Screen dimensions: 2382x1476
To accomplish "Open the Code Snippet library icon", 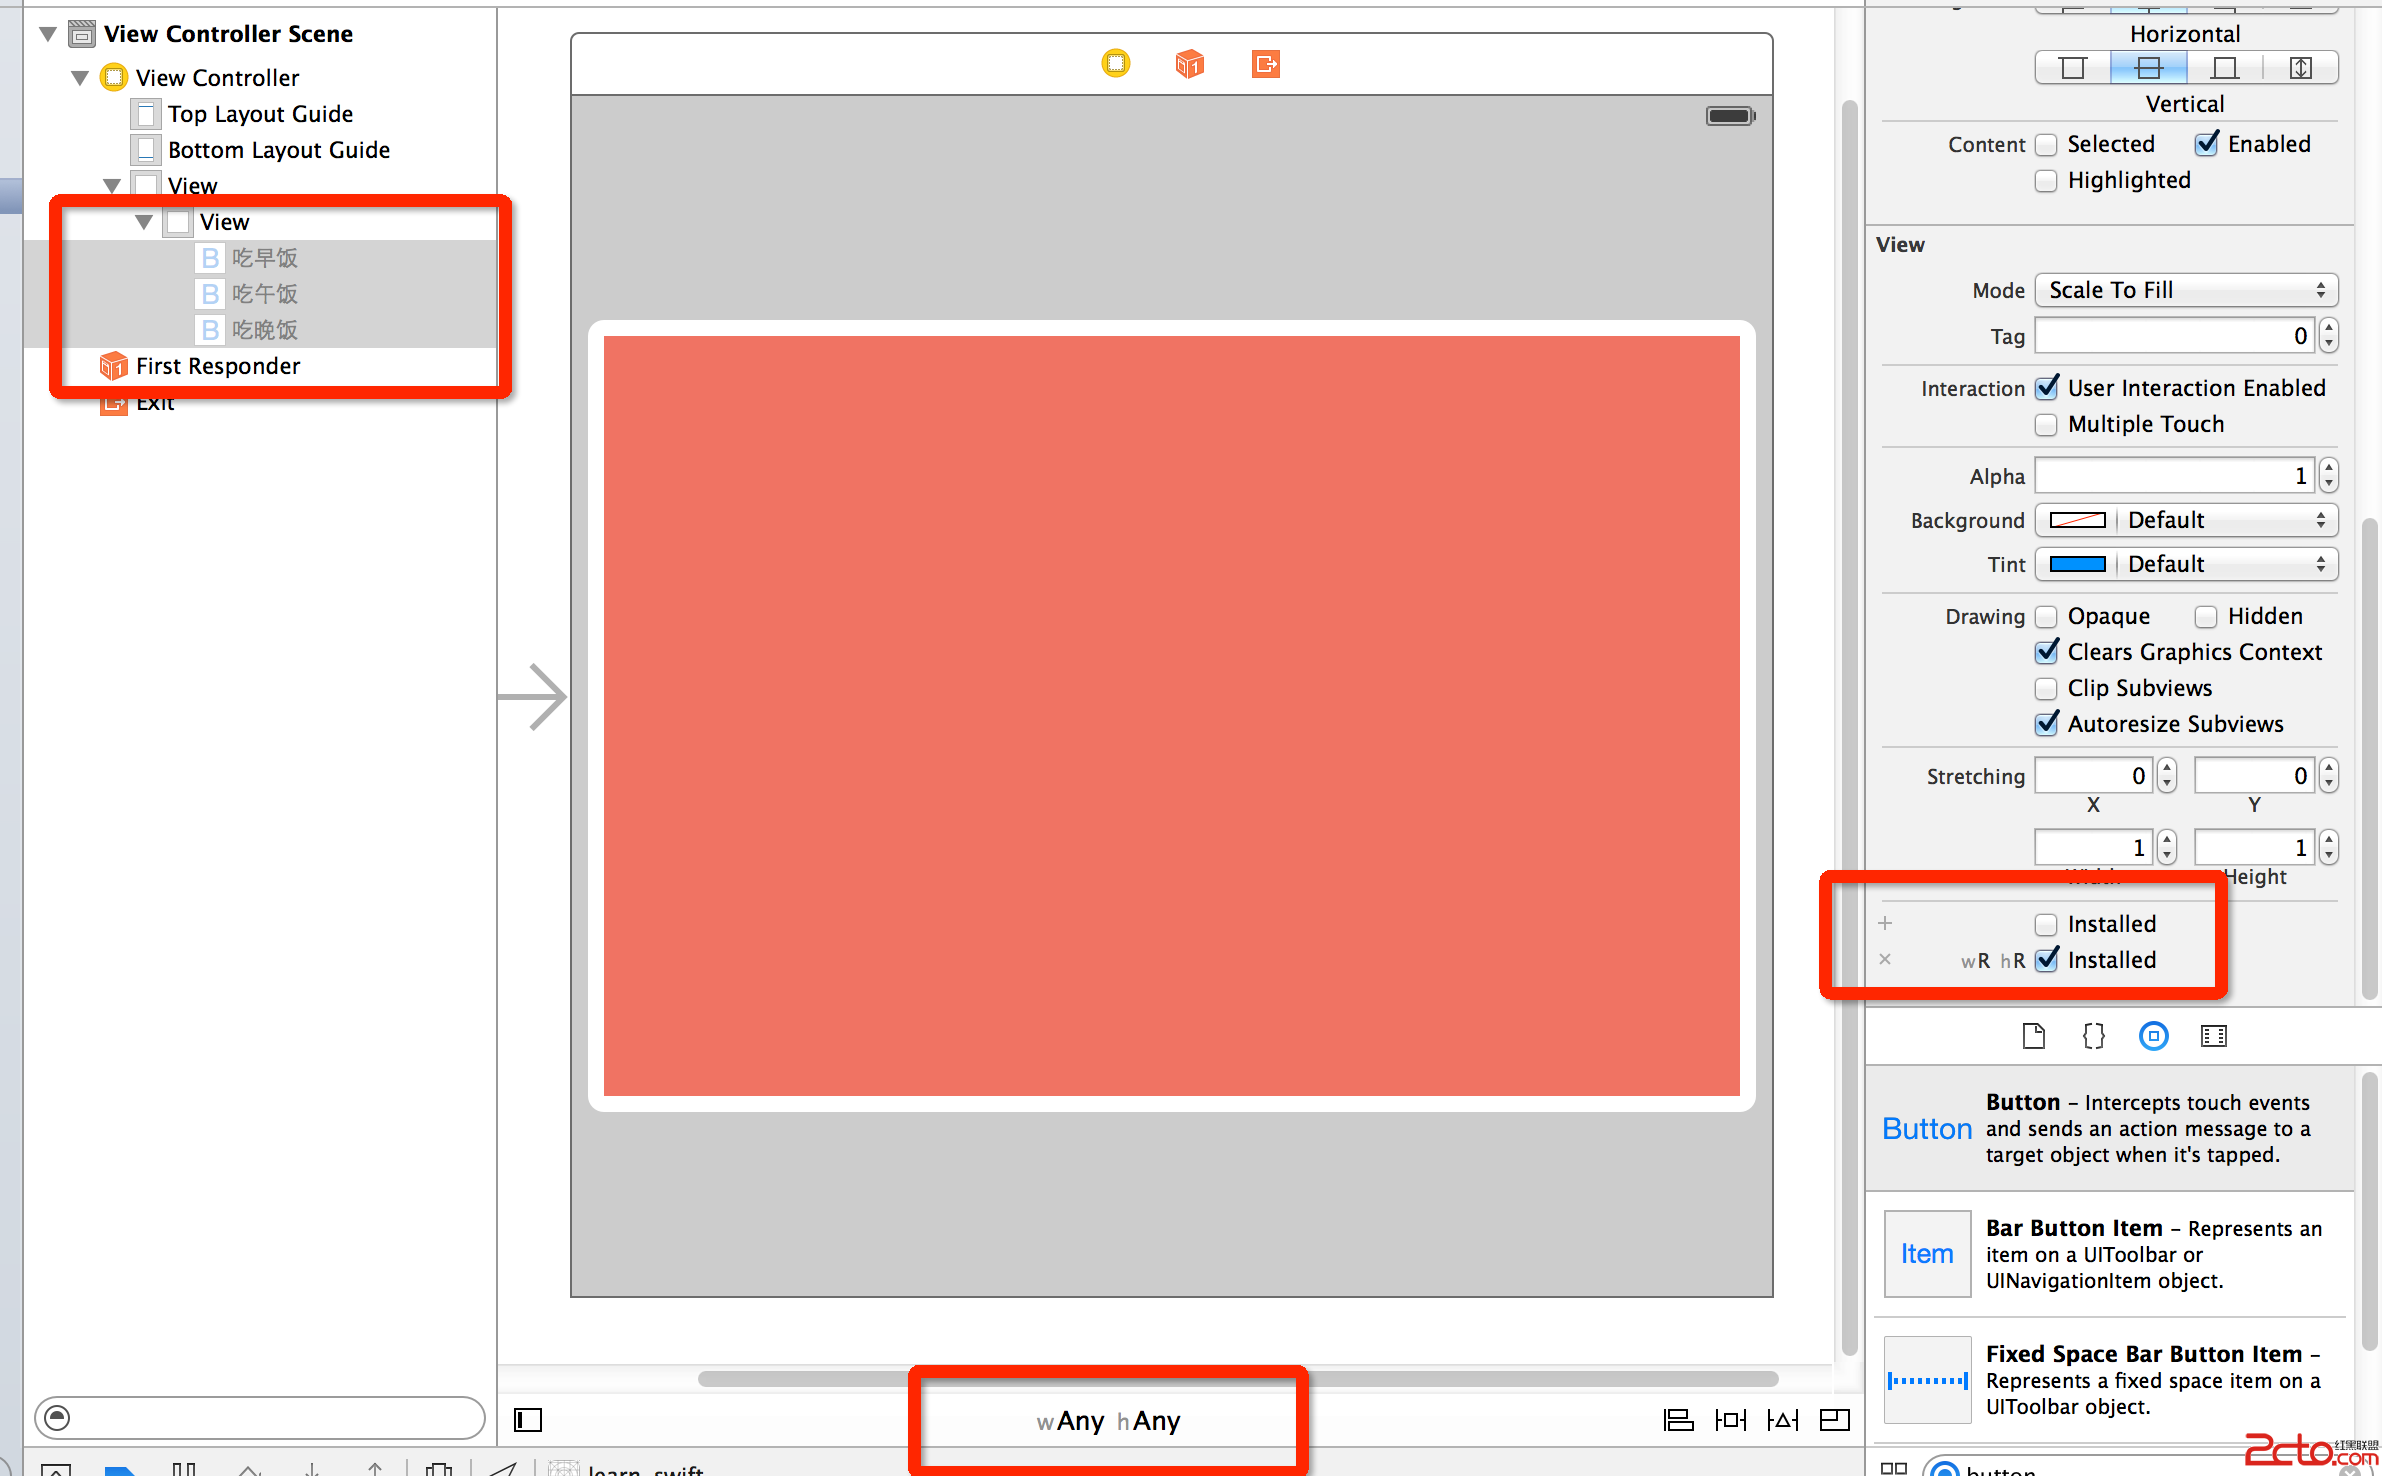I will [2093, 1036].
